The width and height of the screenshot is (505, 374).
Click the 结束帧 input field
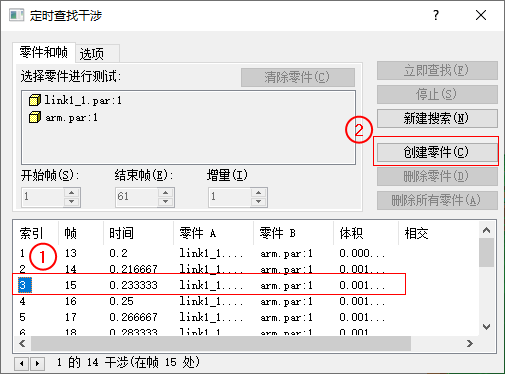tap(136, 197)
